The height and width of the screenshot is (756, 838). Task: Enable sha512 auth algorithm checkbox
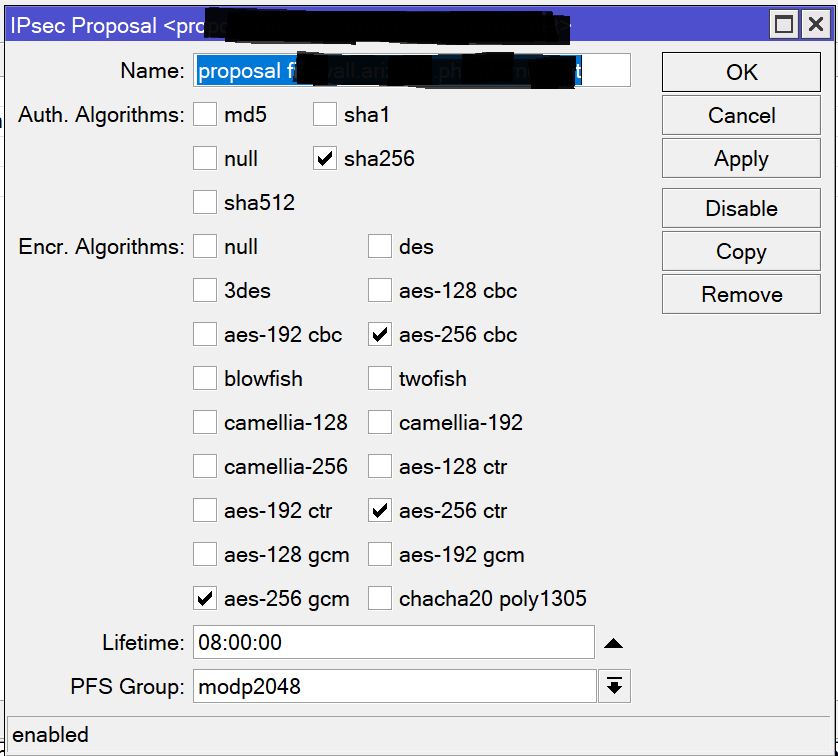(205, 202)
